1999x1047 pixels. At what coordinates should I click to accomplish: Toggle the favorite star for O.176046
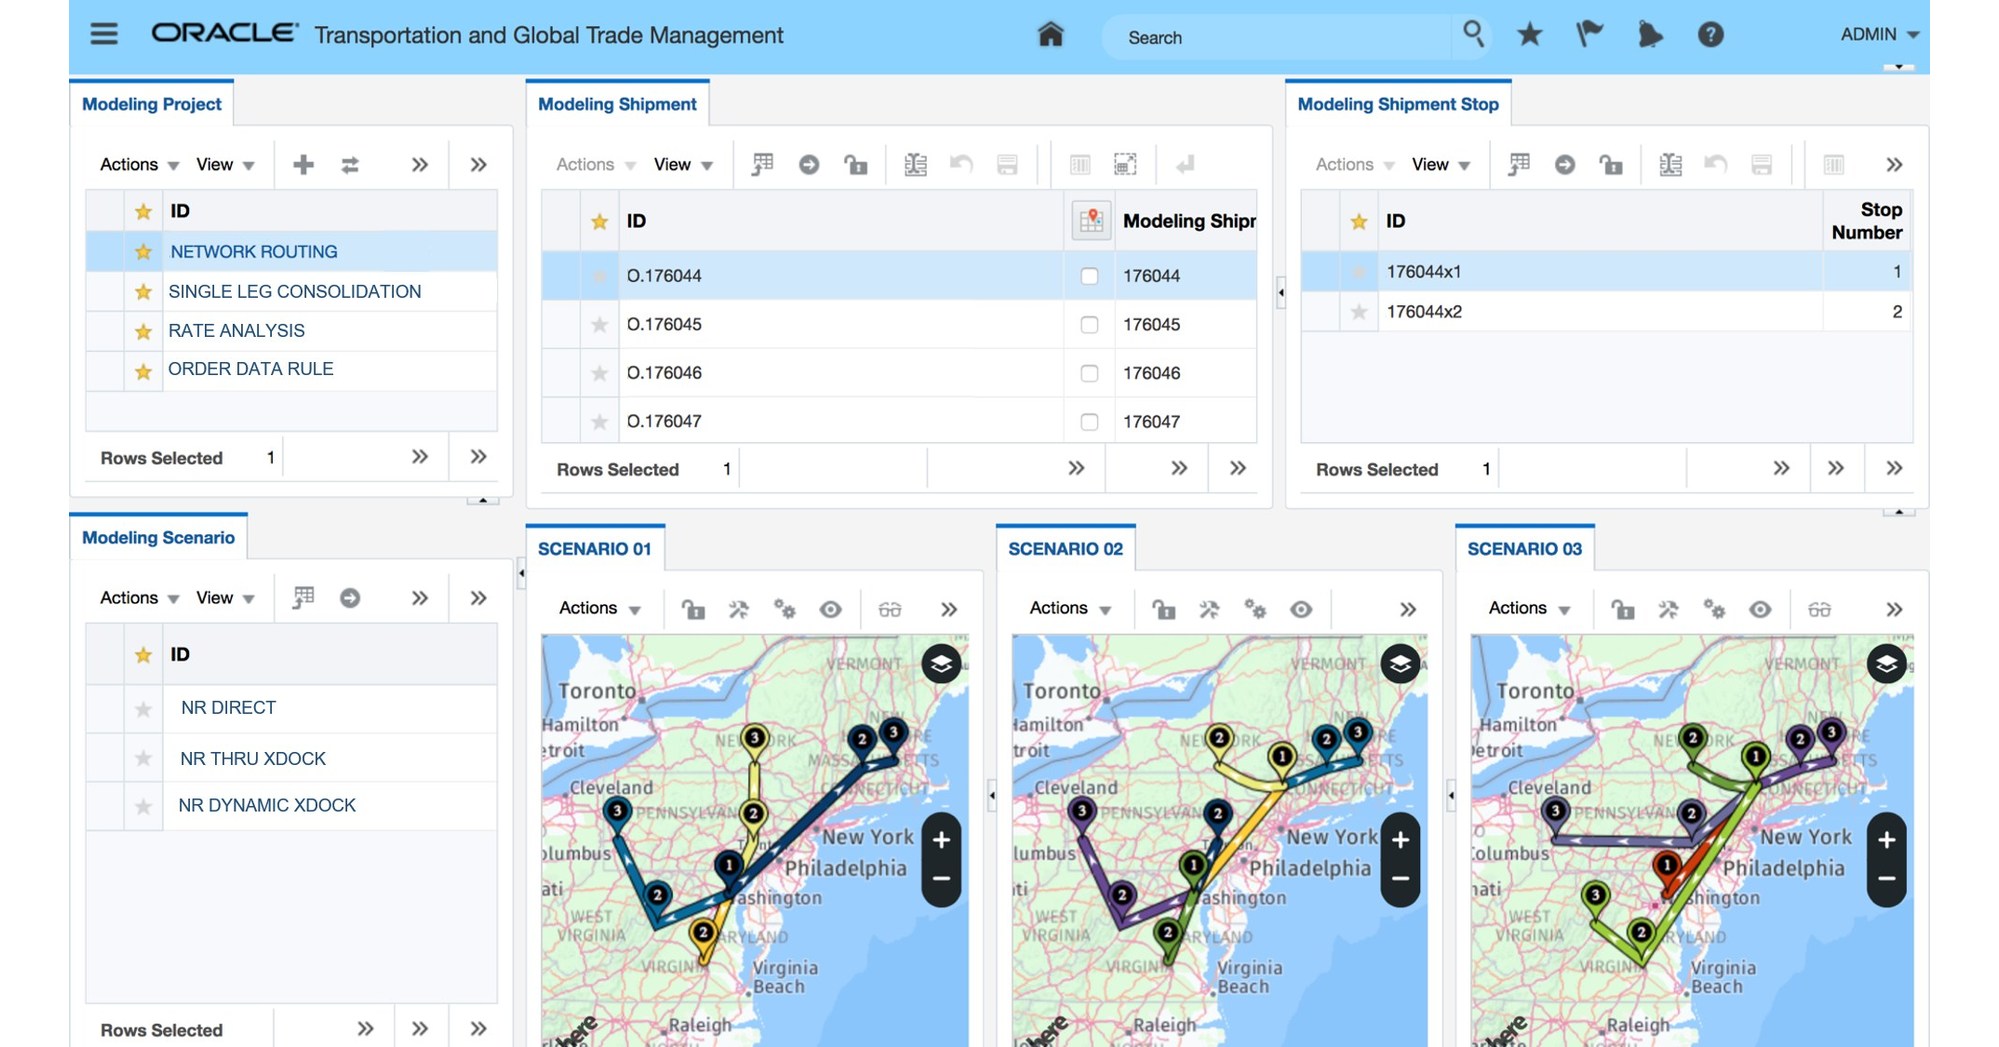[x=599, y=372]
